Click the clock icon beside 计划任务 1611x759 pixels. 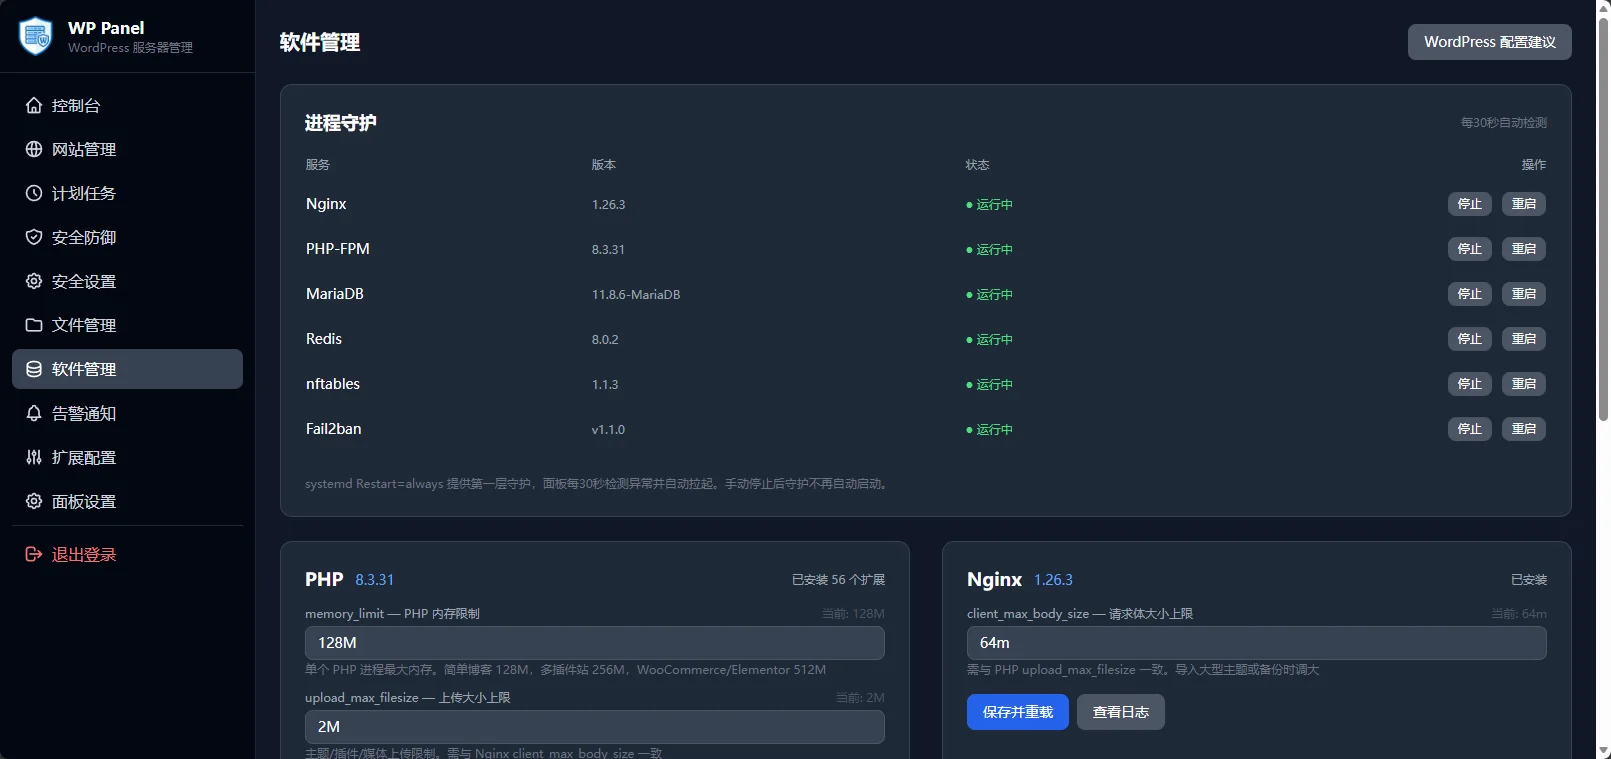tap(34, 193)
